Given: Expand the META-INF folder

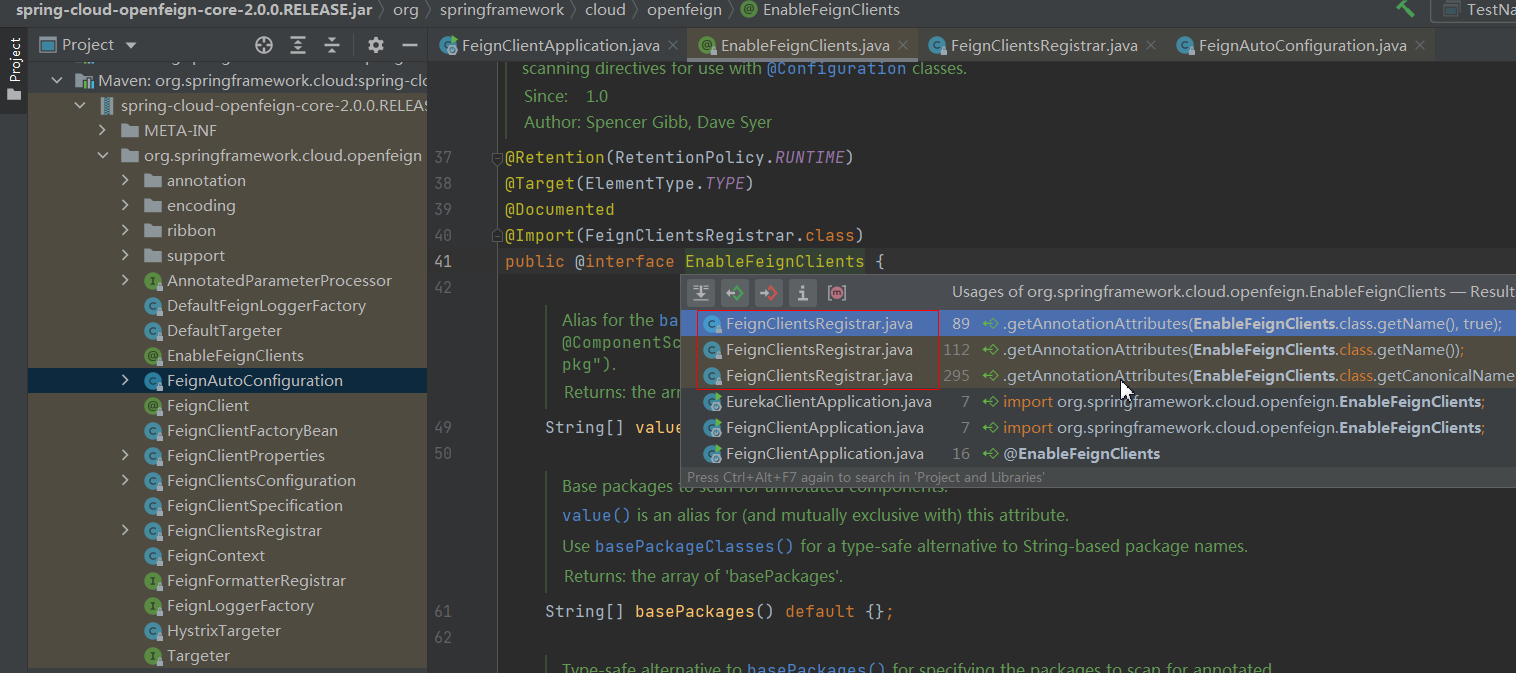Looking at the screenshot, I should point(102,131).
